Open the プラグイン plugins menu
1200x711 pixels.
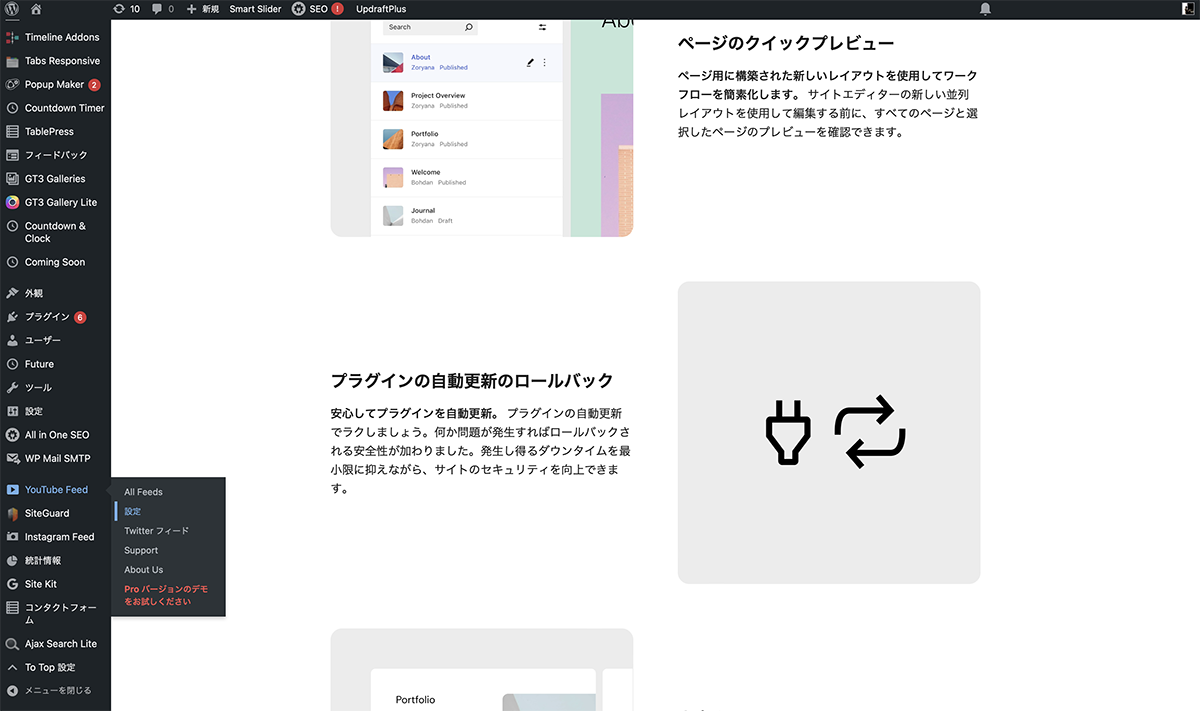tap(47, 317)
